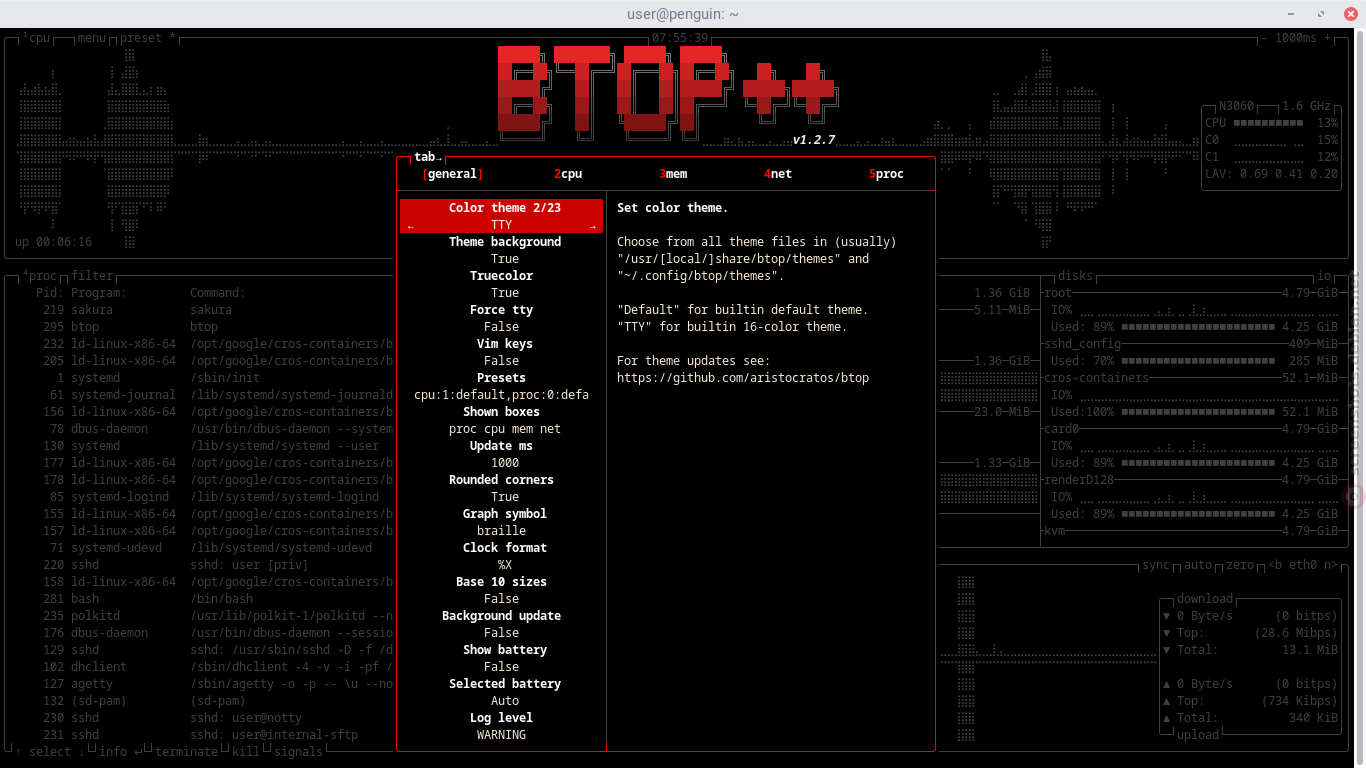Open the cpu options tab
This screenshot has width=1366, height=768.
568,174
